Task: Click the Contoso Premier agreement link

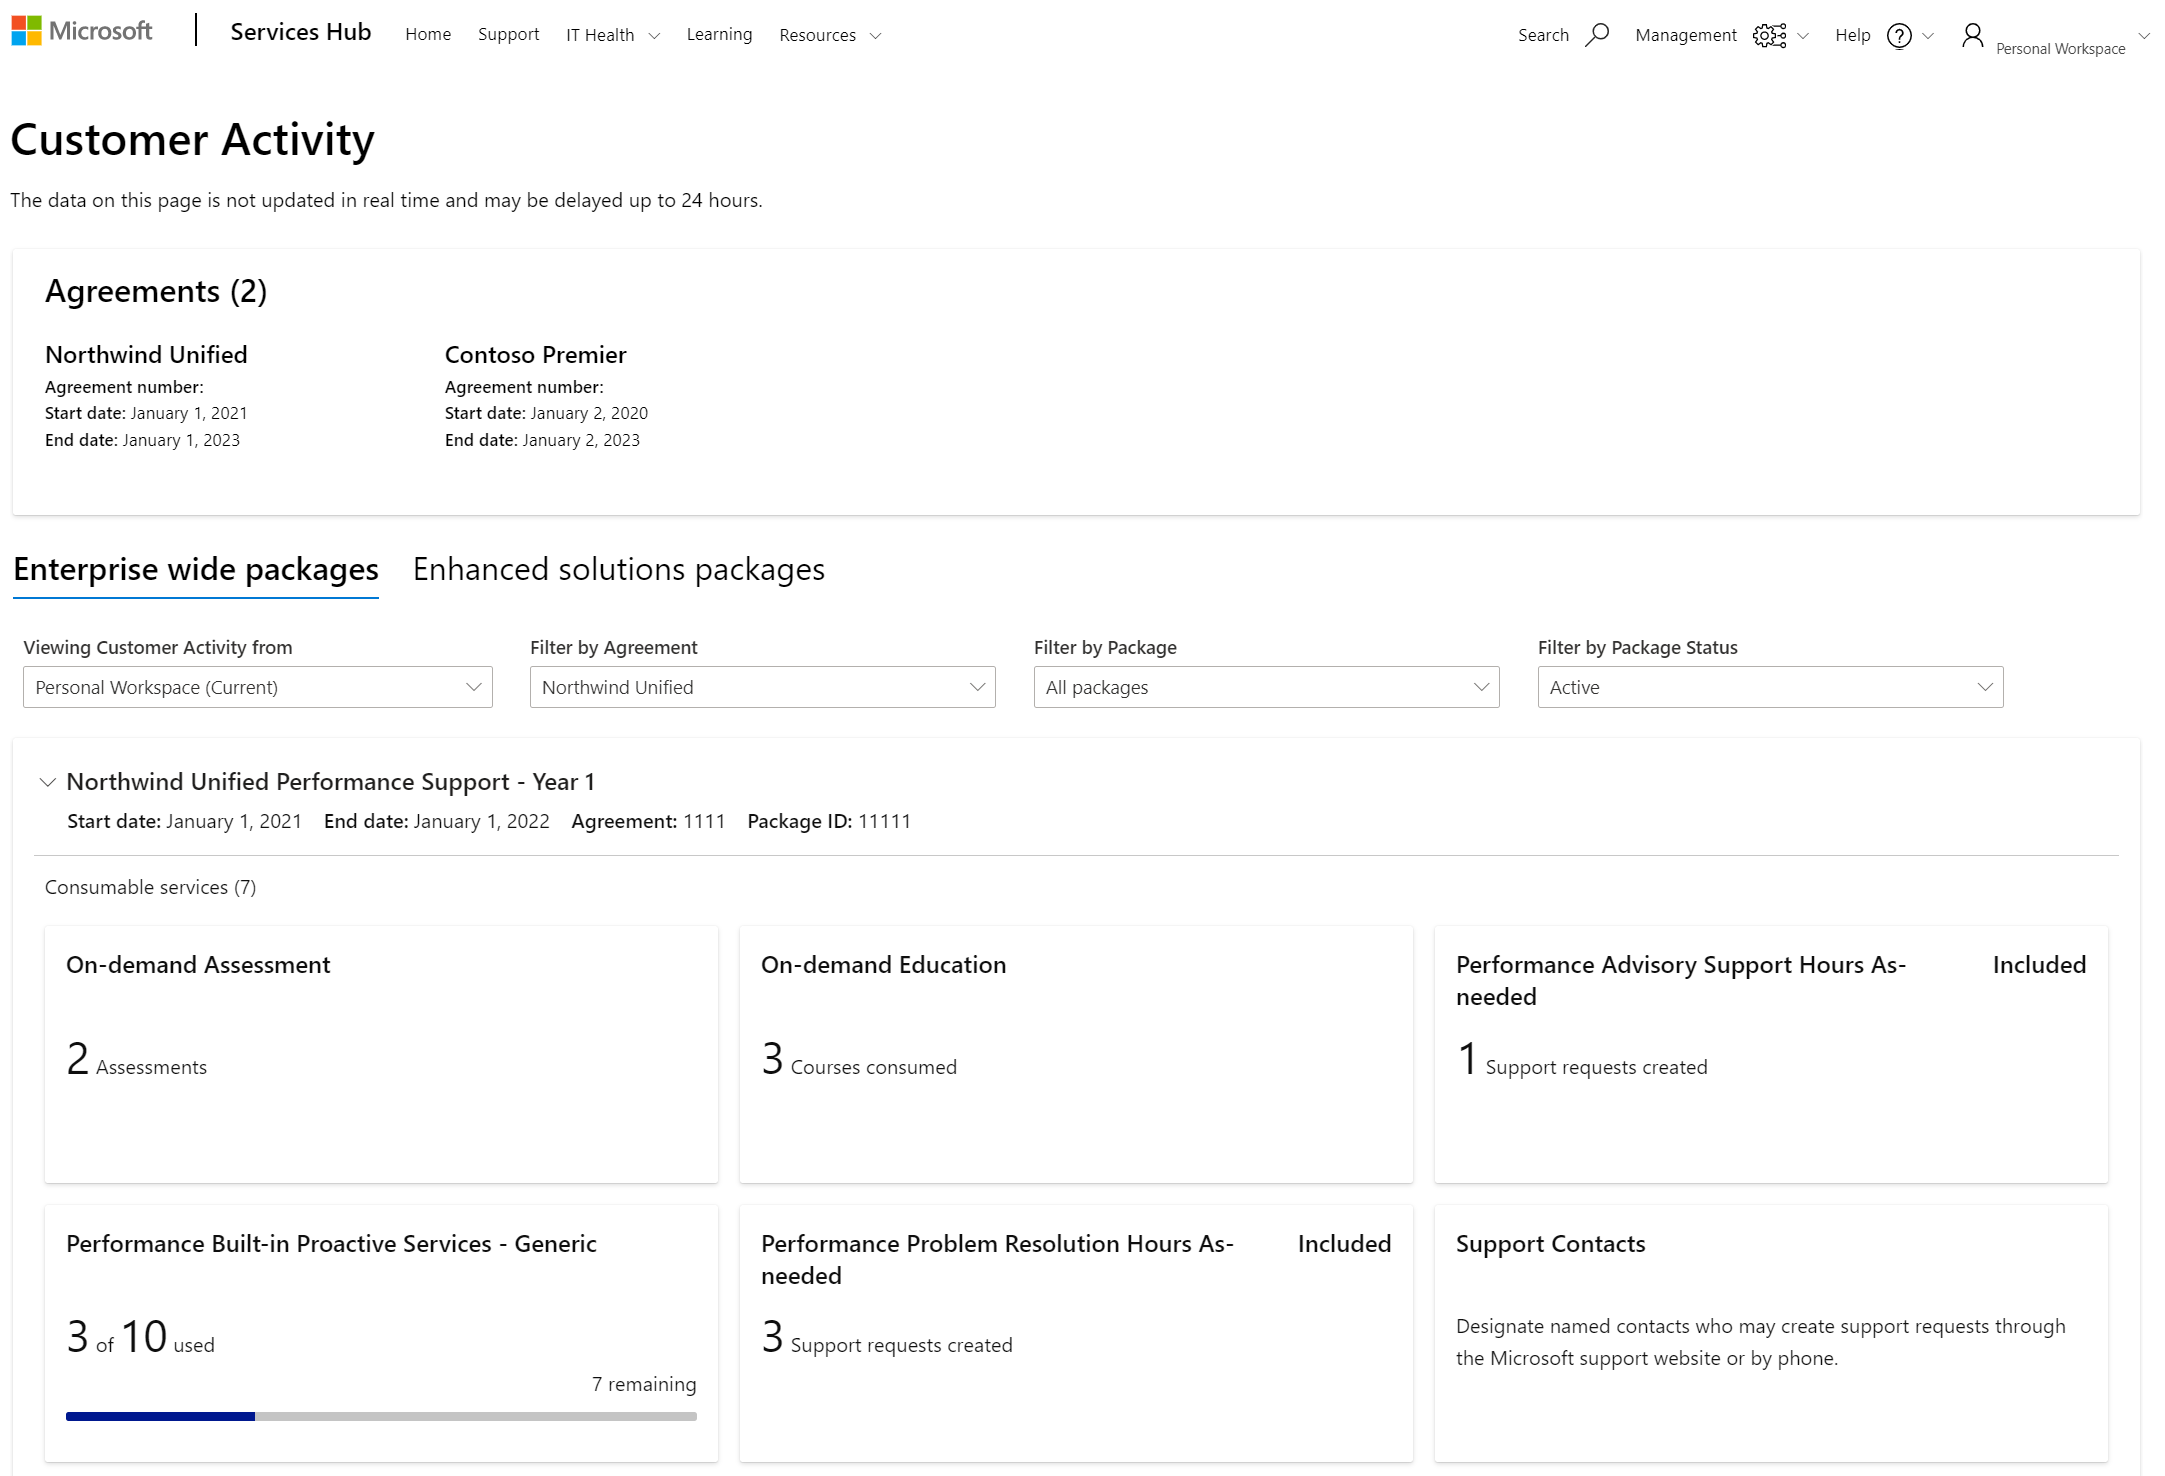Action: (x=535, y=352)
